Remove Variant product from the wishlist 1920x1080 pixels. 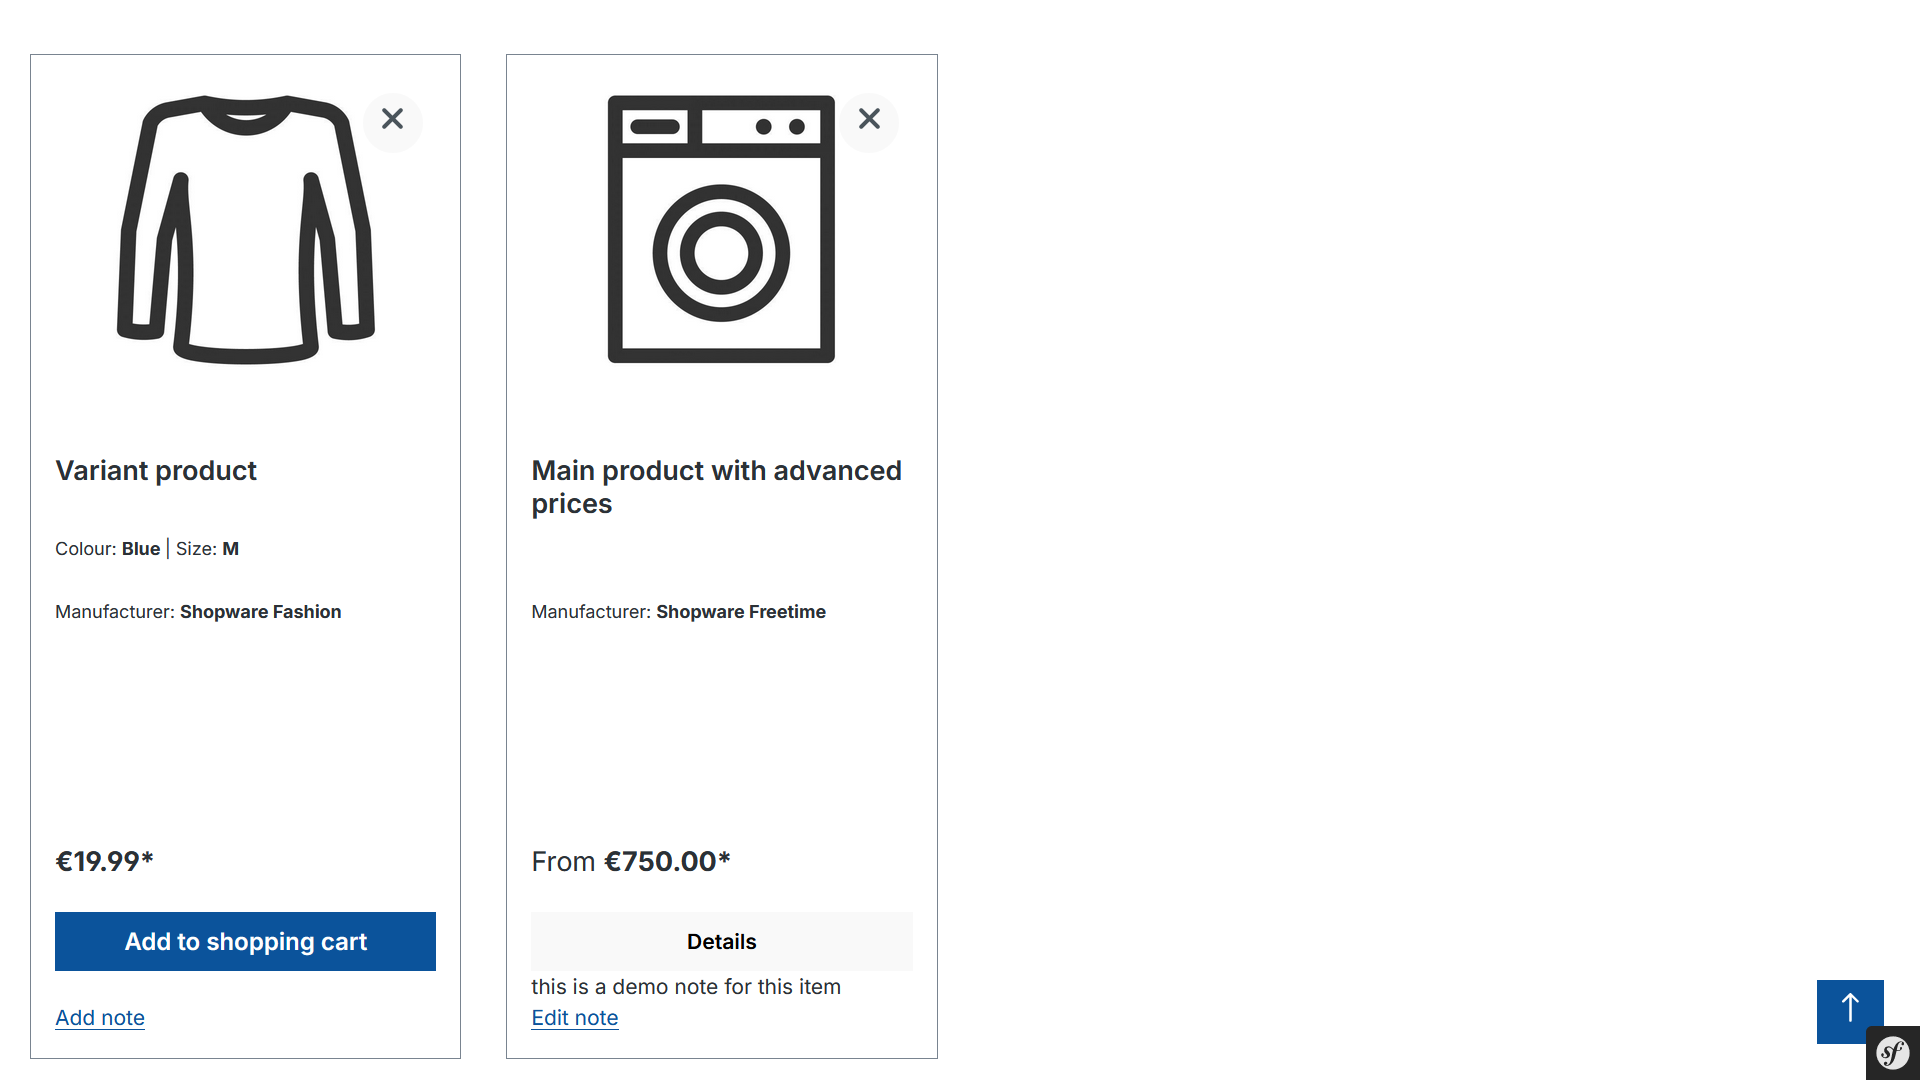point(392,120)
